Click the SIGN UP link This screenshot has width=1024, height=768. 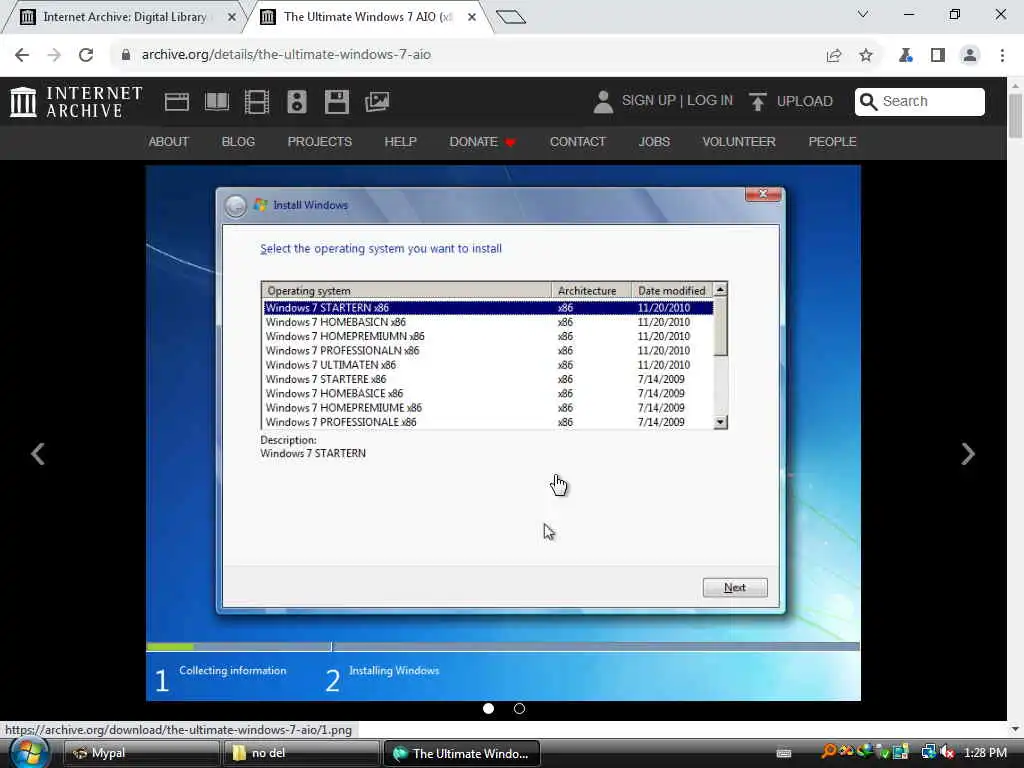click(x=648, y=101)
